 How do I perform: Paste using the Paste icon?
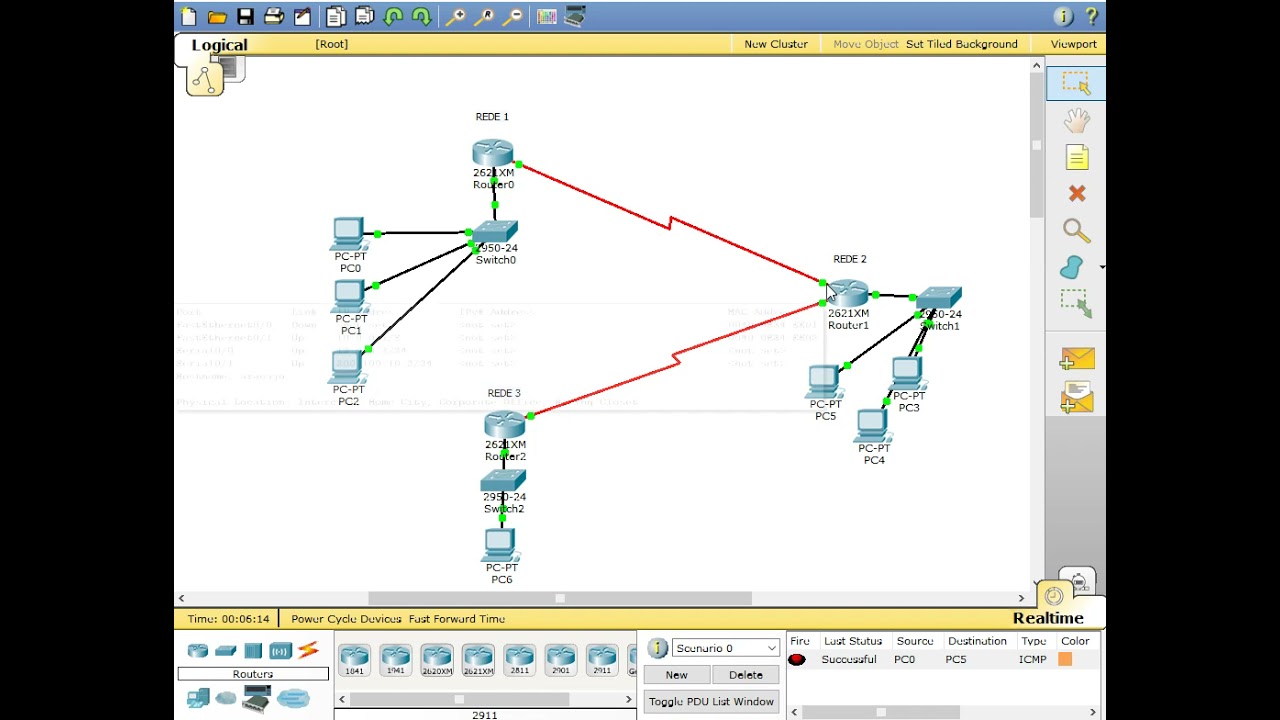(x=364, y=17)
